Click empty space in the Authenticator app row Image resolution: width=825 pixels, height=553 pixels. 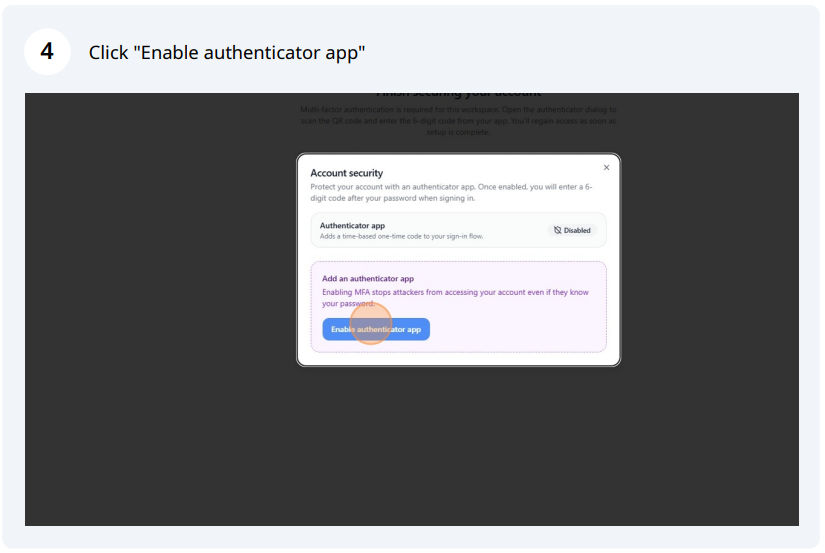click(500, 230)
